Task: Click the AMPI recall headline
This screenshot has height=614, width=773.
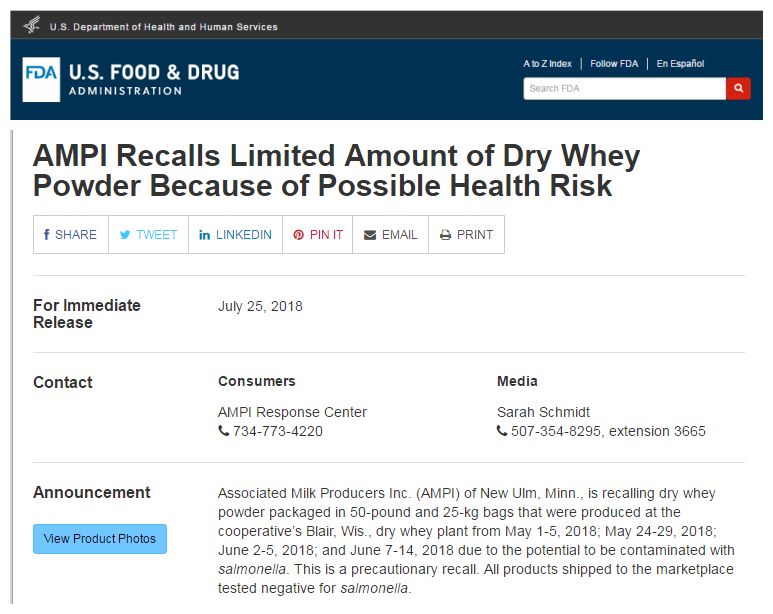Action: tap(336, 171)
